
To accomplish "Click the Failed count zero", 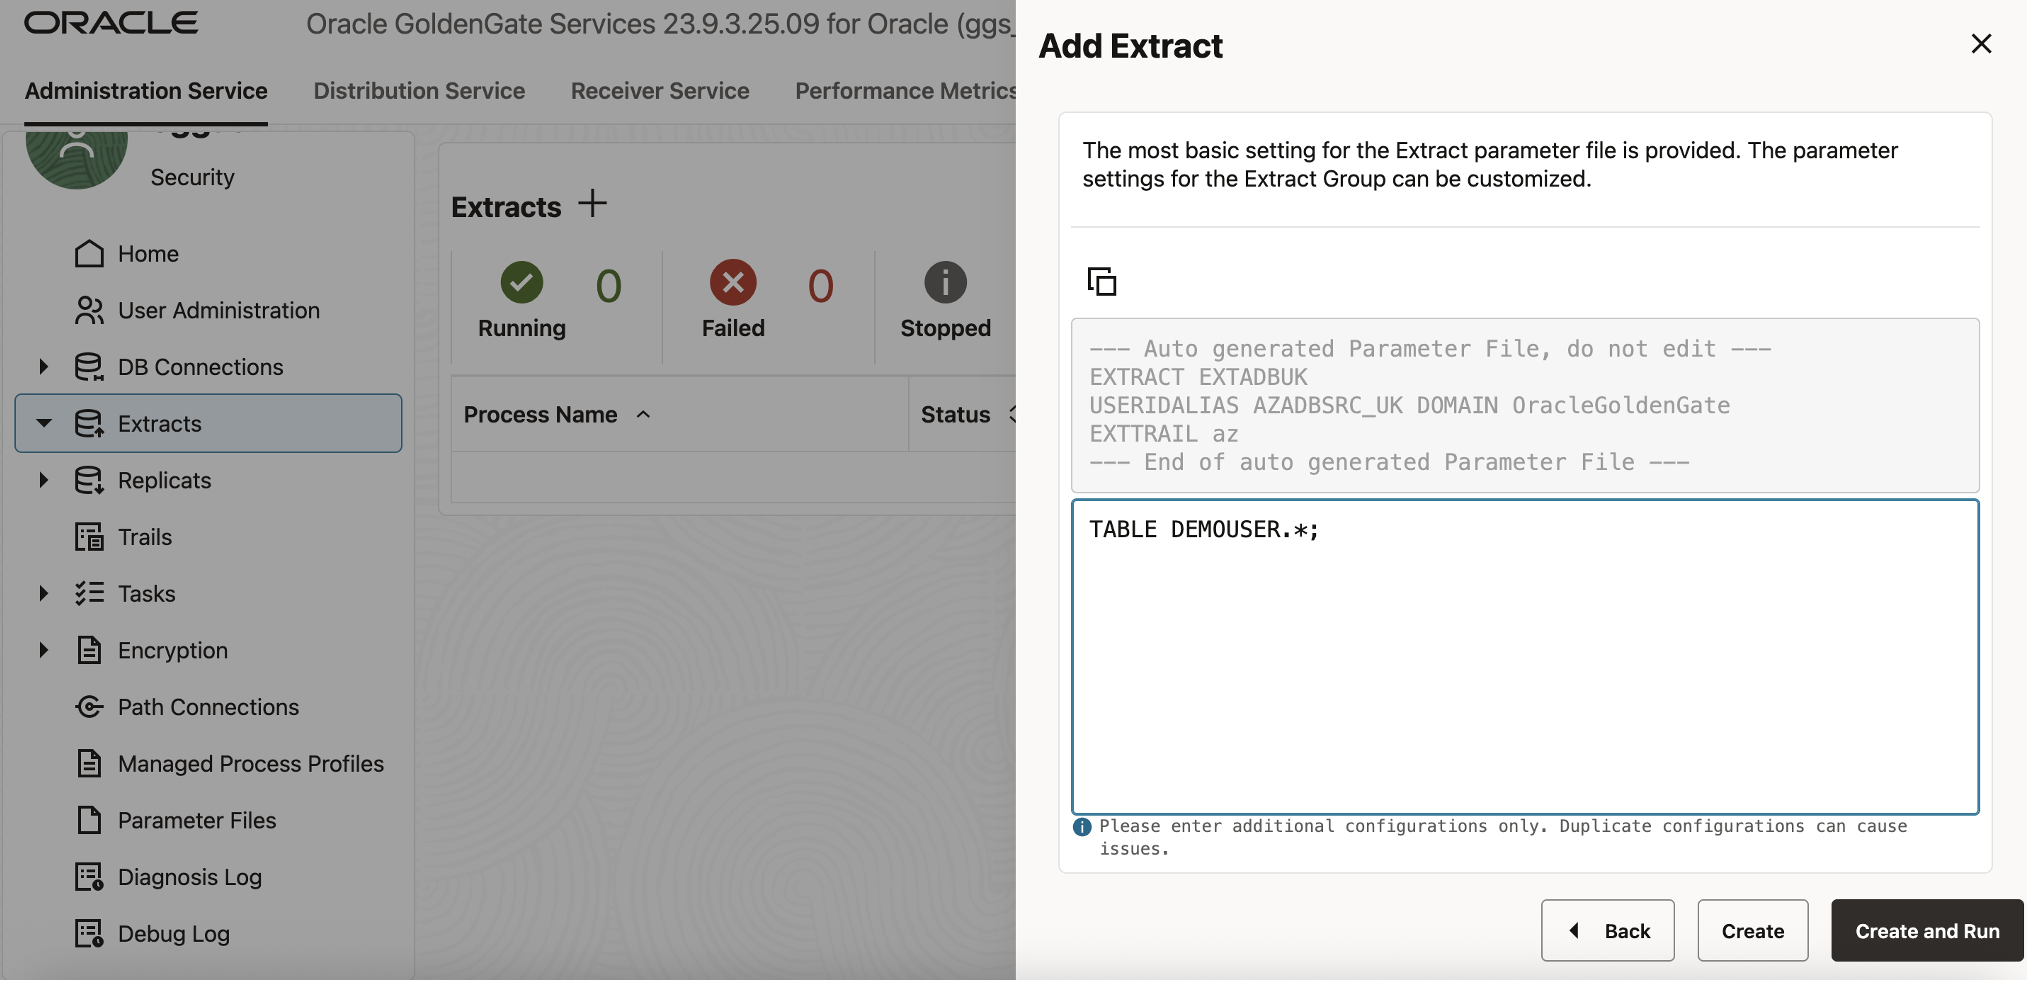I will (x=820, y=286).
